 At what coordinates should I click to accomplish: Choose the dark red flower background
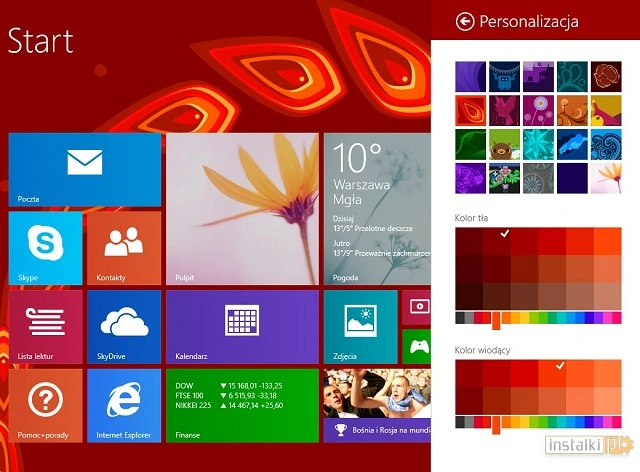pos(606,76)
